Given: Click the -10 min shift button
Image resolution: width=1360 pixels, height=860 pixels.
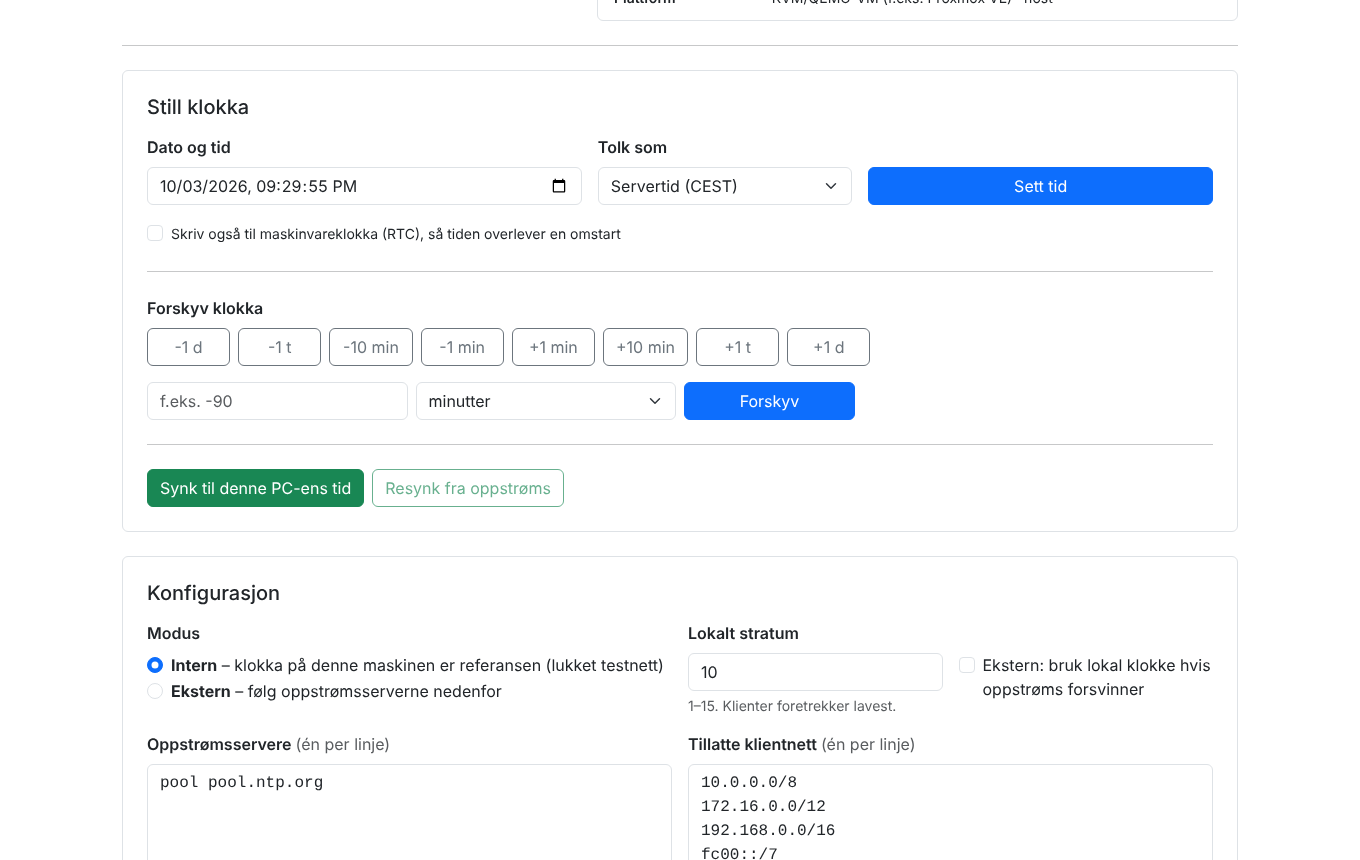Looking at the screenshot, I should pos(371,347).
